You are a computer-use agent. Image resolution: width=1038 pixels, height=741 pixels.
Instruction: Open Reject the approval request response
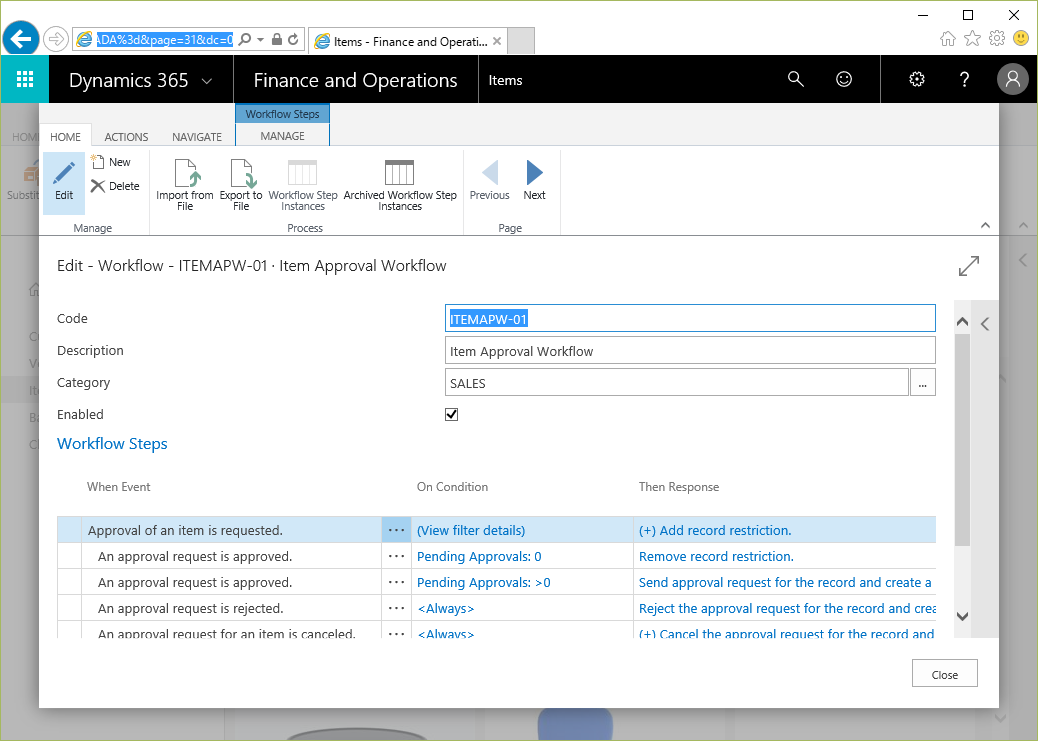pyautogui.click(x=787, y=608)
